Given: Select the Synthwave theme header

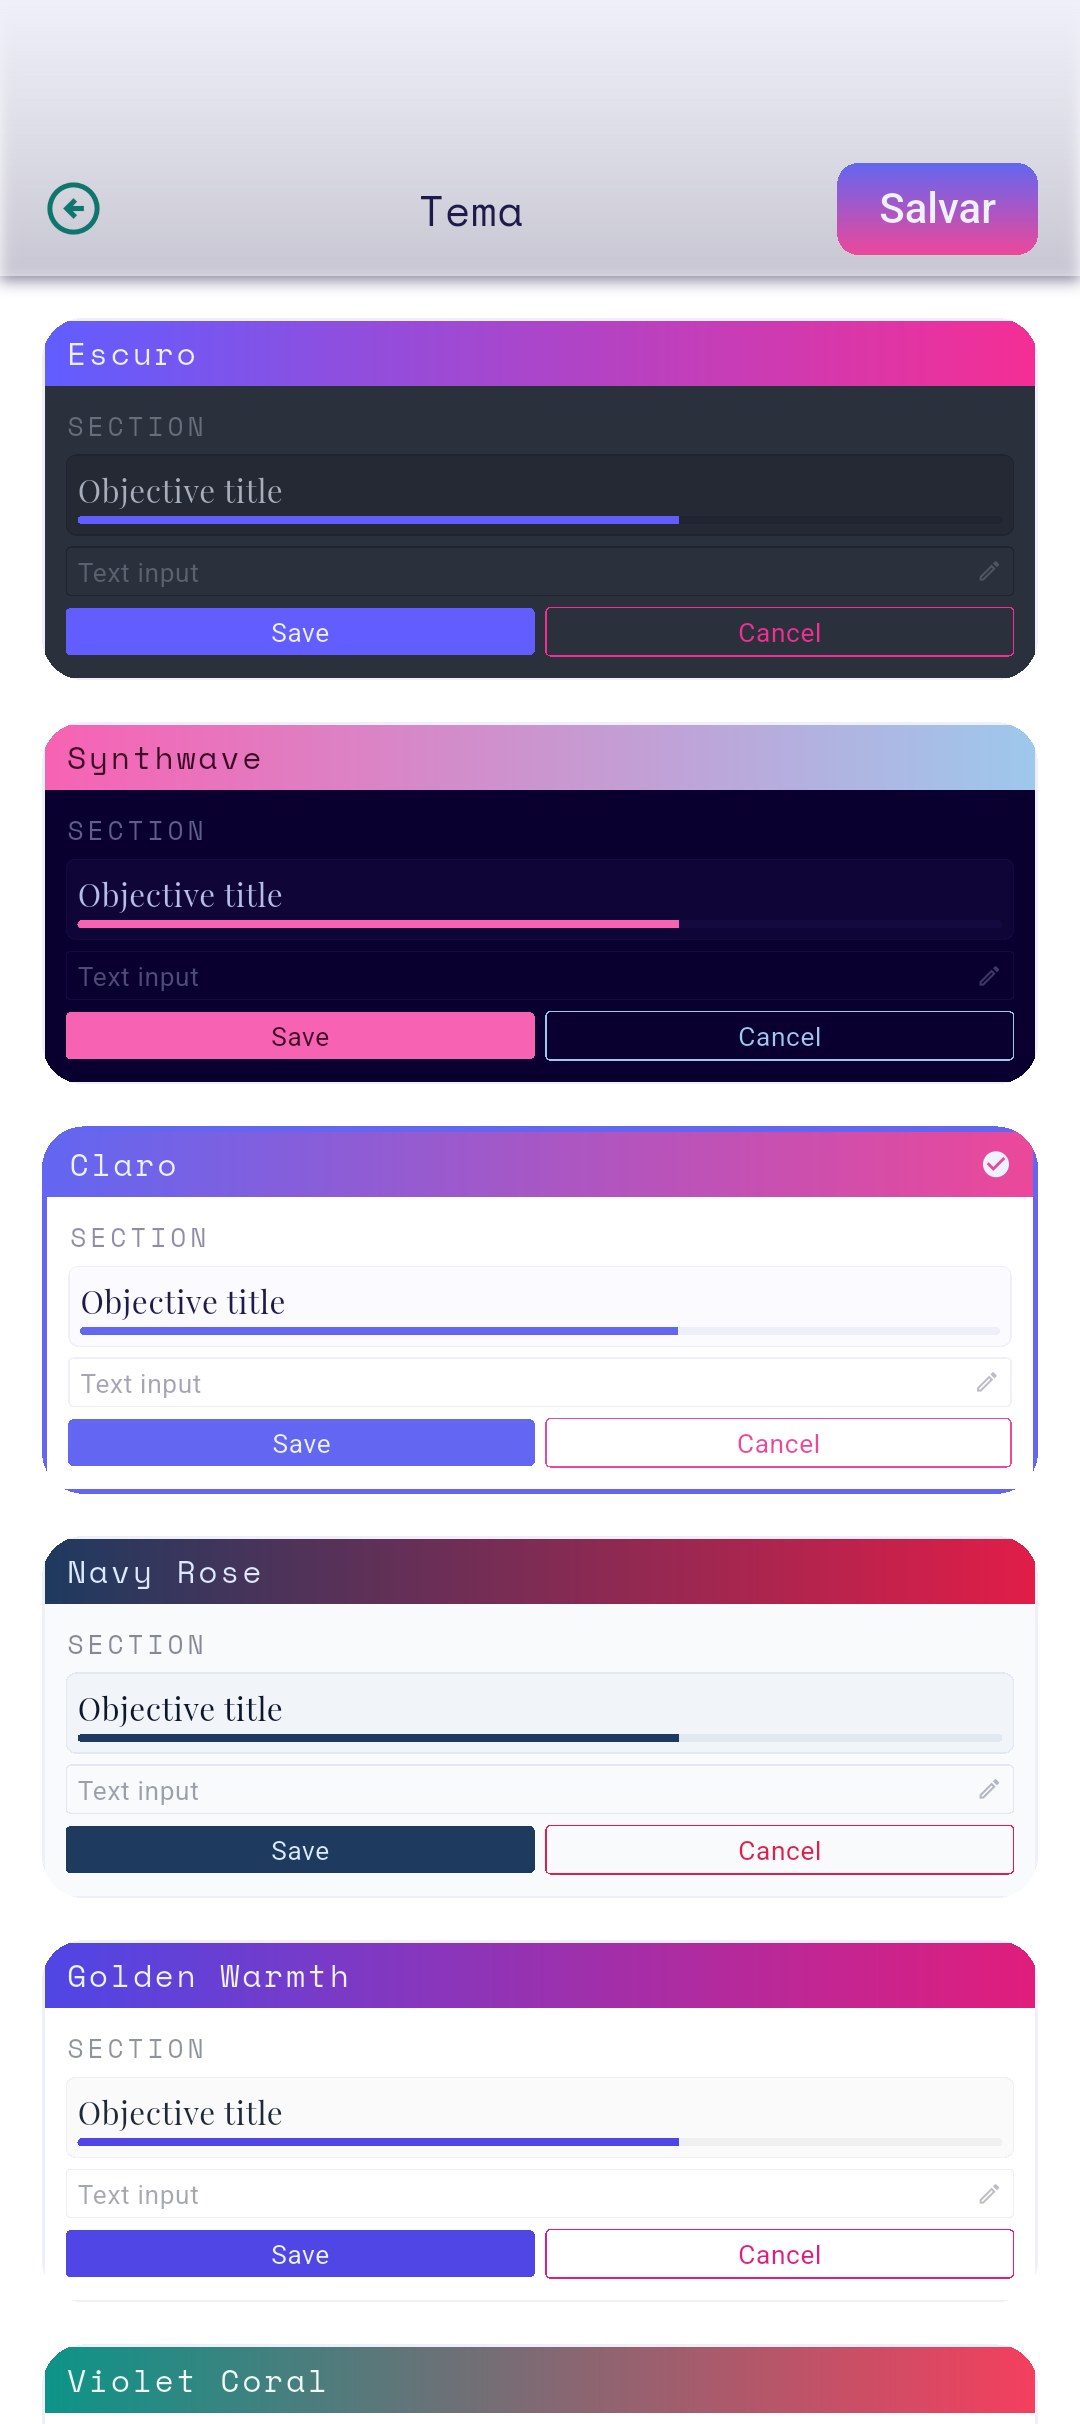Looking at the screenshot, I should (540, 758).
